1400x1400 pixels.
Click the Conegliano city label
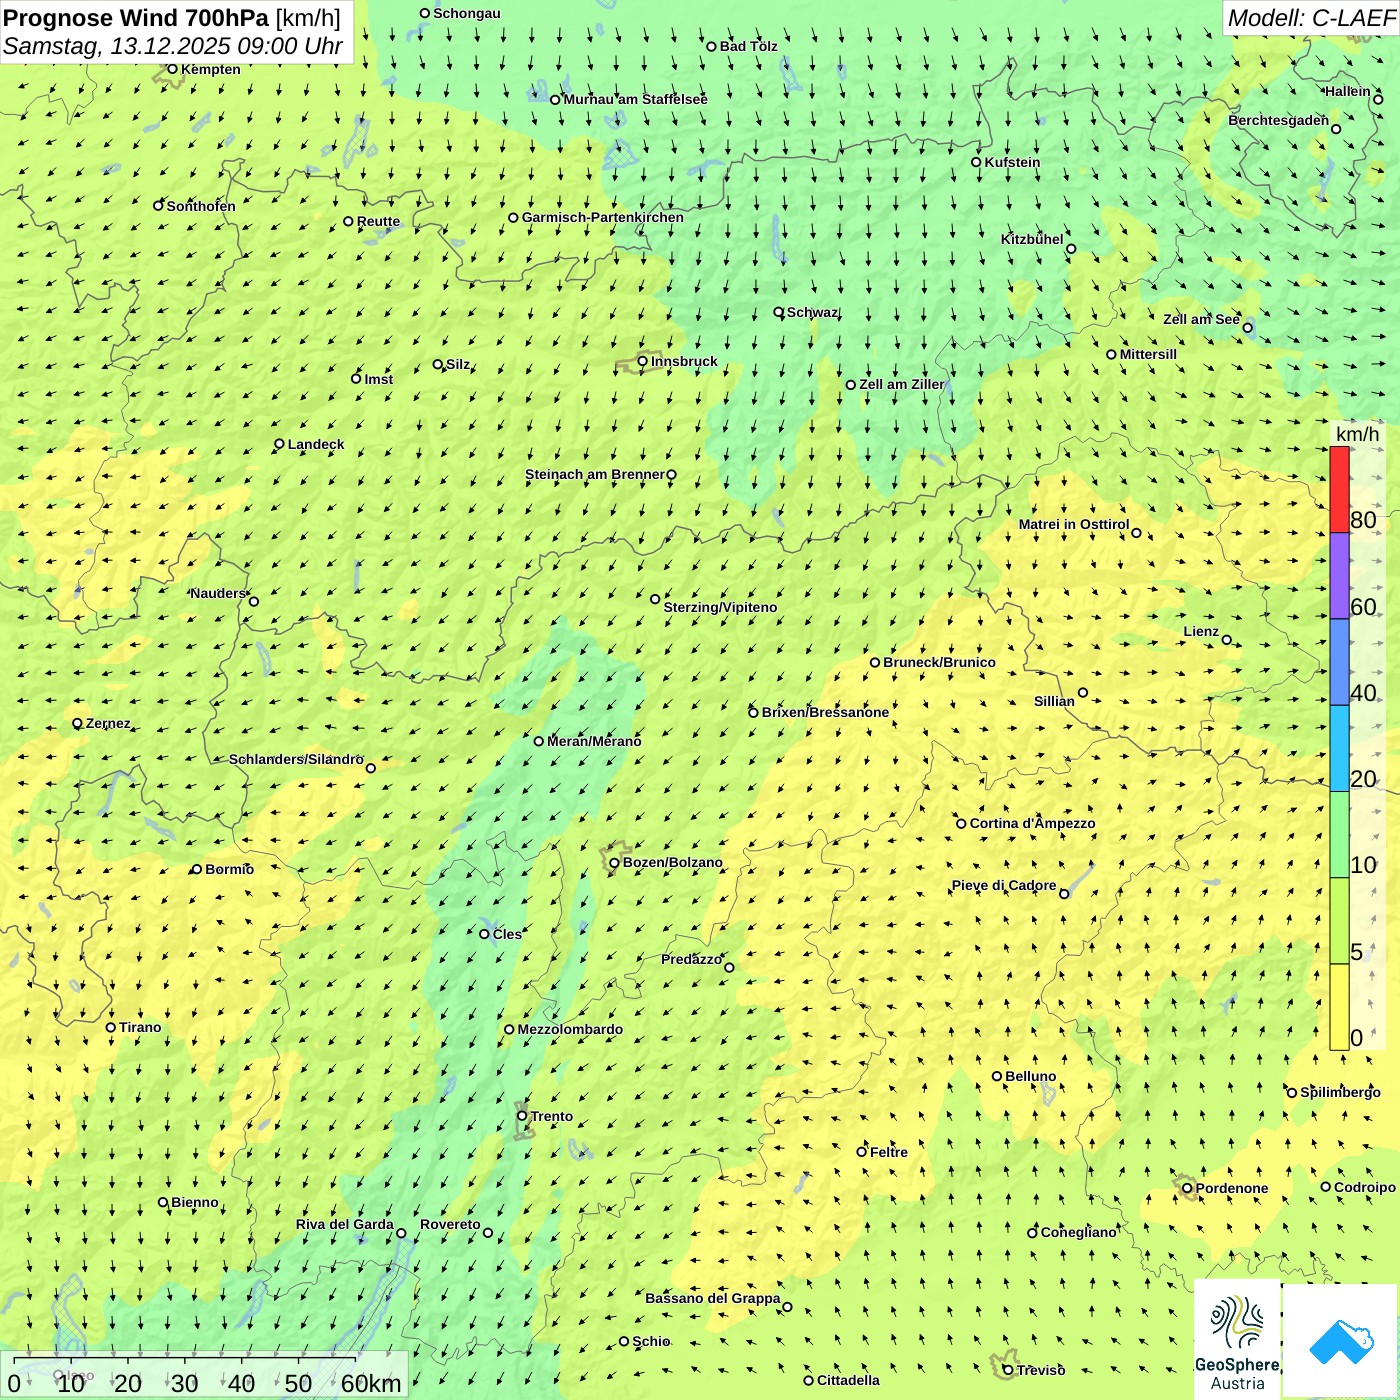point(1078,1232)
